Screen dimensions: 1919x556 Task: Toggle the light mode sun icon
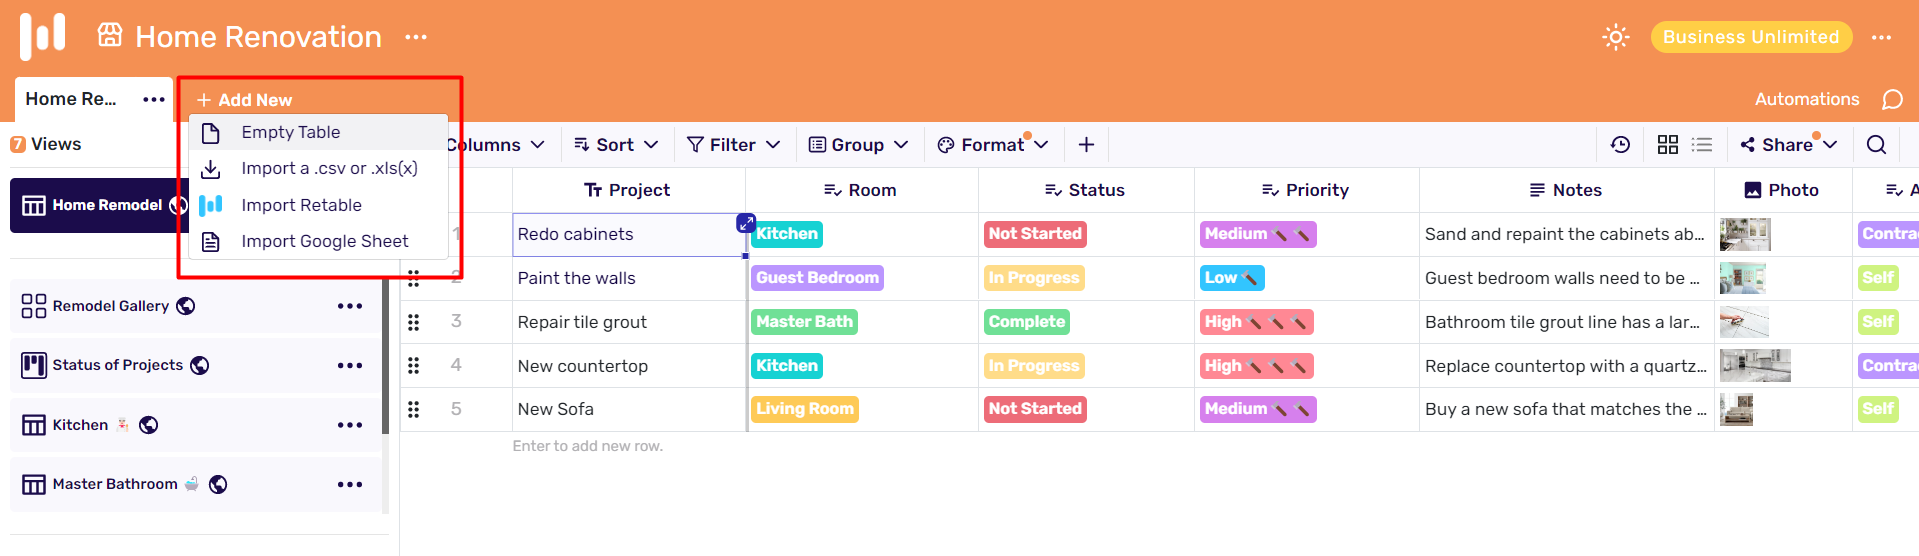pyautogui.click(x=1615, y=37)
